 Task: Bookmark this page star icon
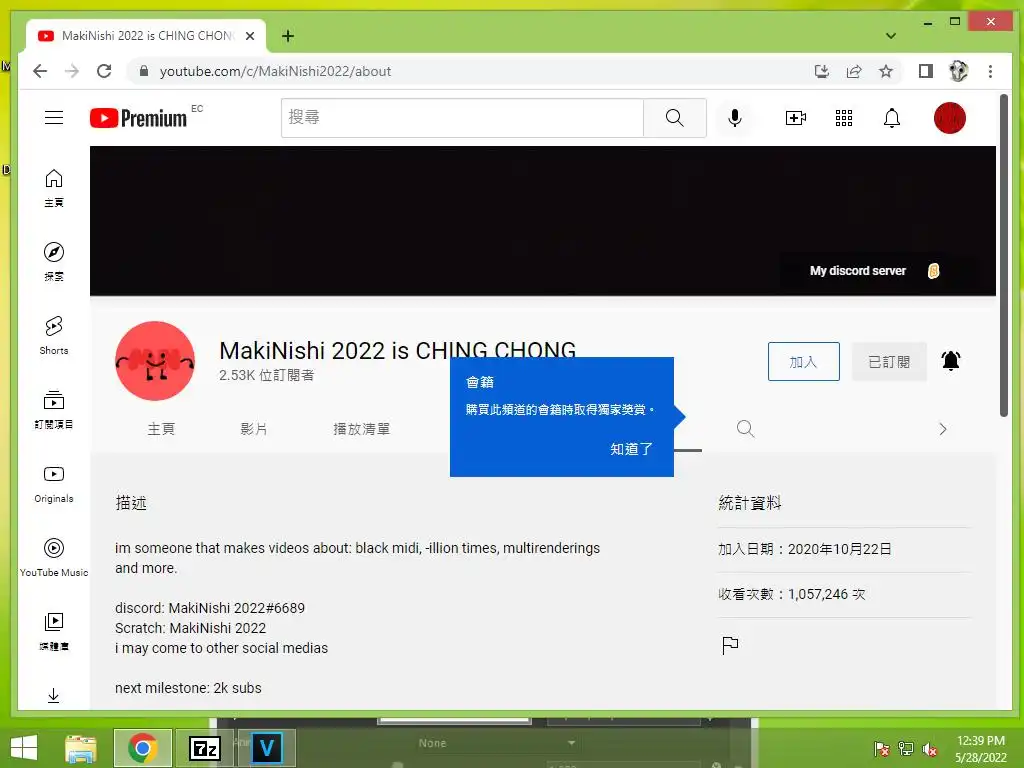point(886,71)
